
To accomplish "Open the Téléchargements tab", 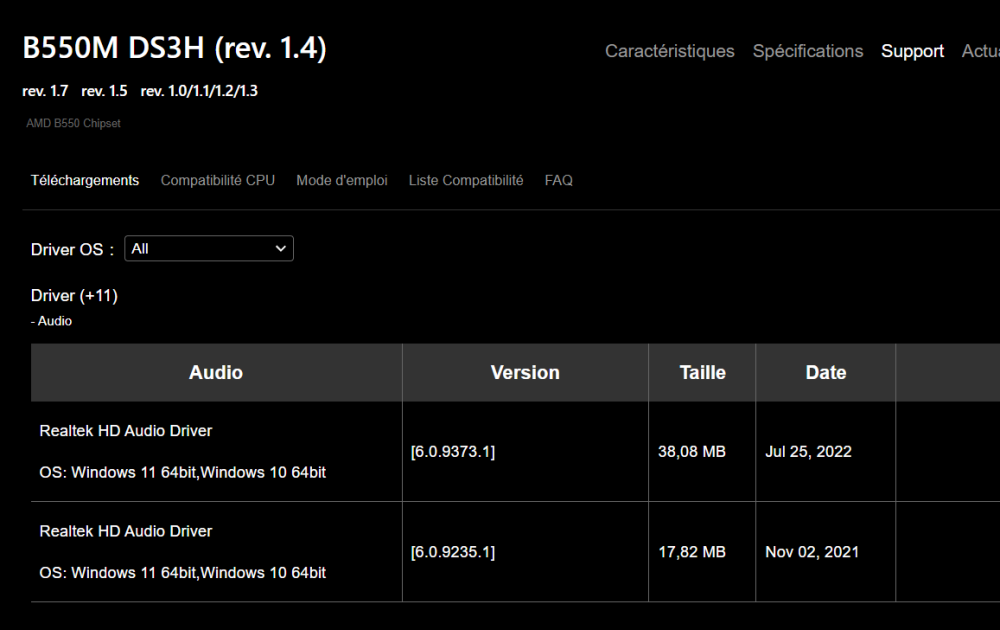I will (85, 181).
